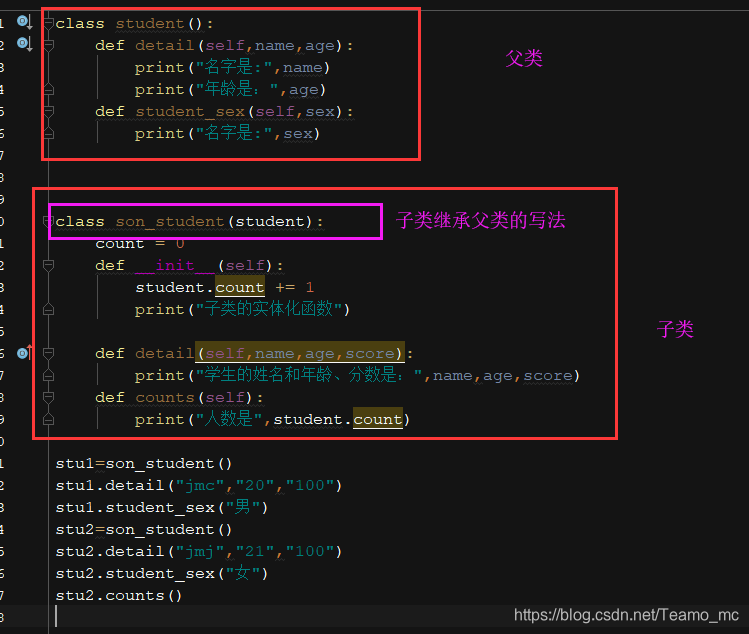This screenshot has height=634, width=749.
Task: Click the line 'def detail(self,name,age):'
Action: tap(224, 45)
